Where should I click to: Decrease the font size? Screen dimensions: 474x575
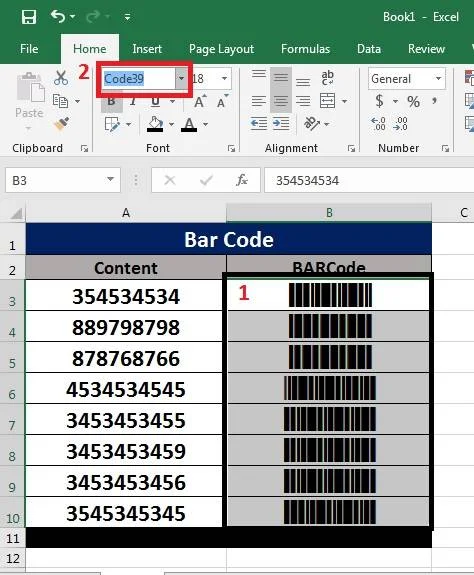(222, 101)
